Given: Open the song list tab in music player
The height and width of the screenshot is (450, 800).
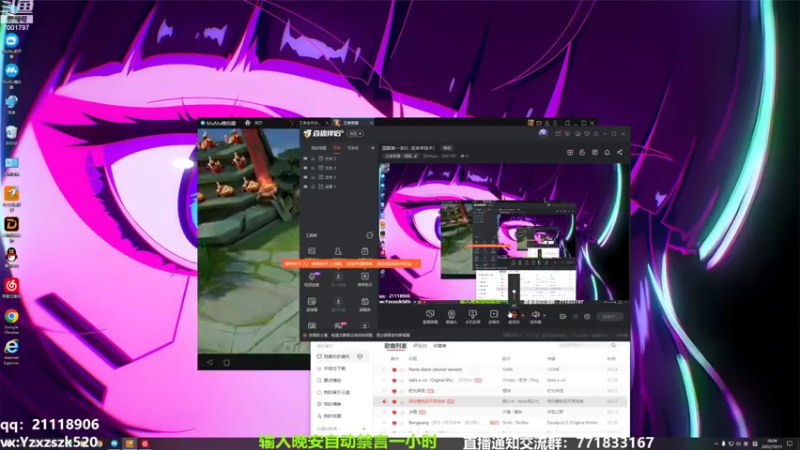Looking at the screenshot, I should 395,346.
